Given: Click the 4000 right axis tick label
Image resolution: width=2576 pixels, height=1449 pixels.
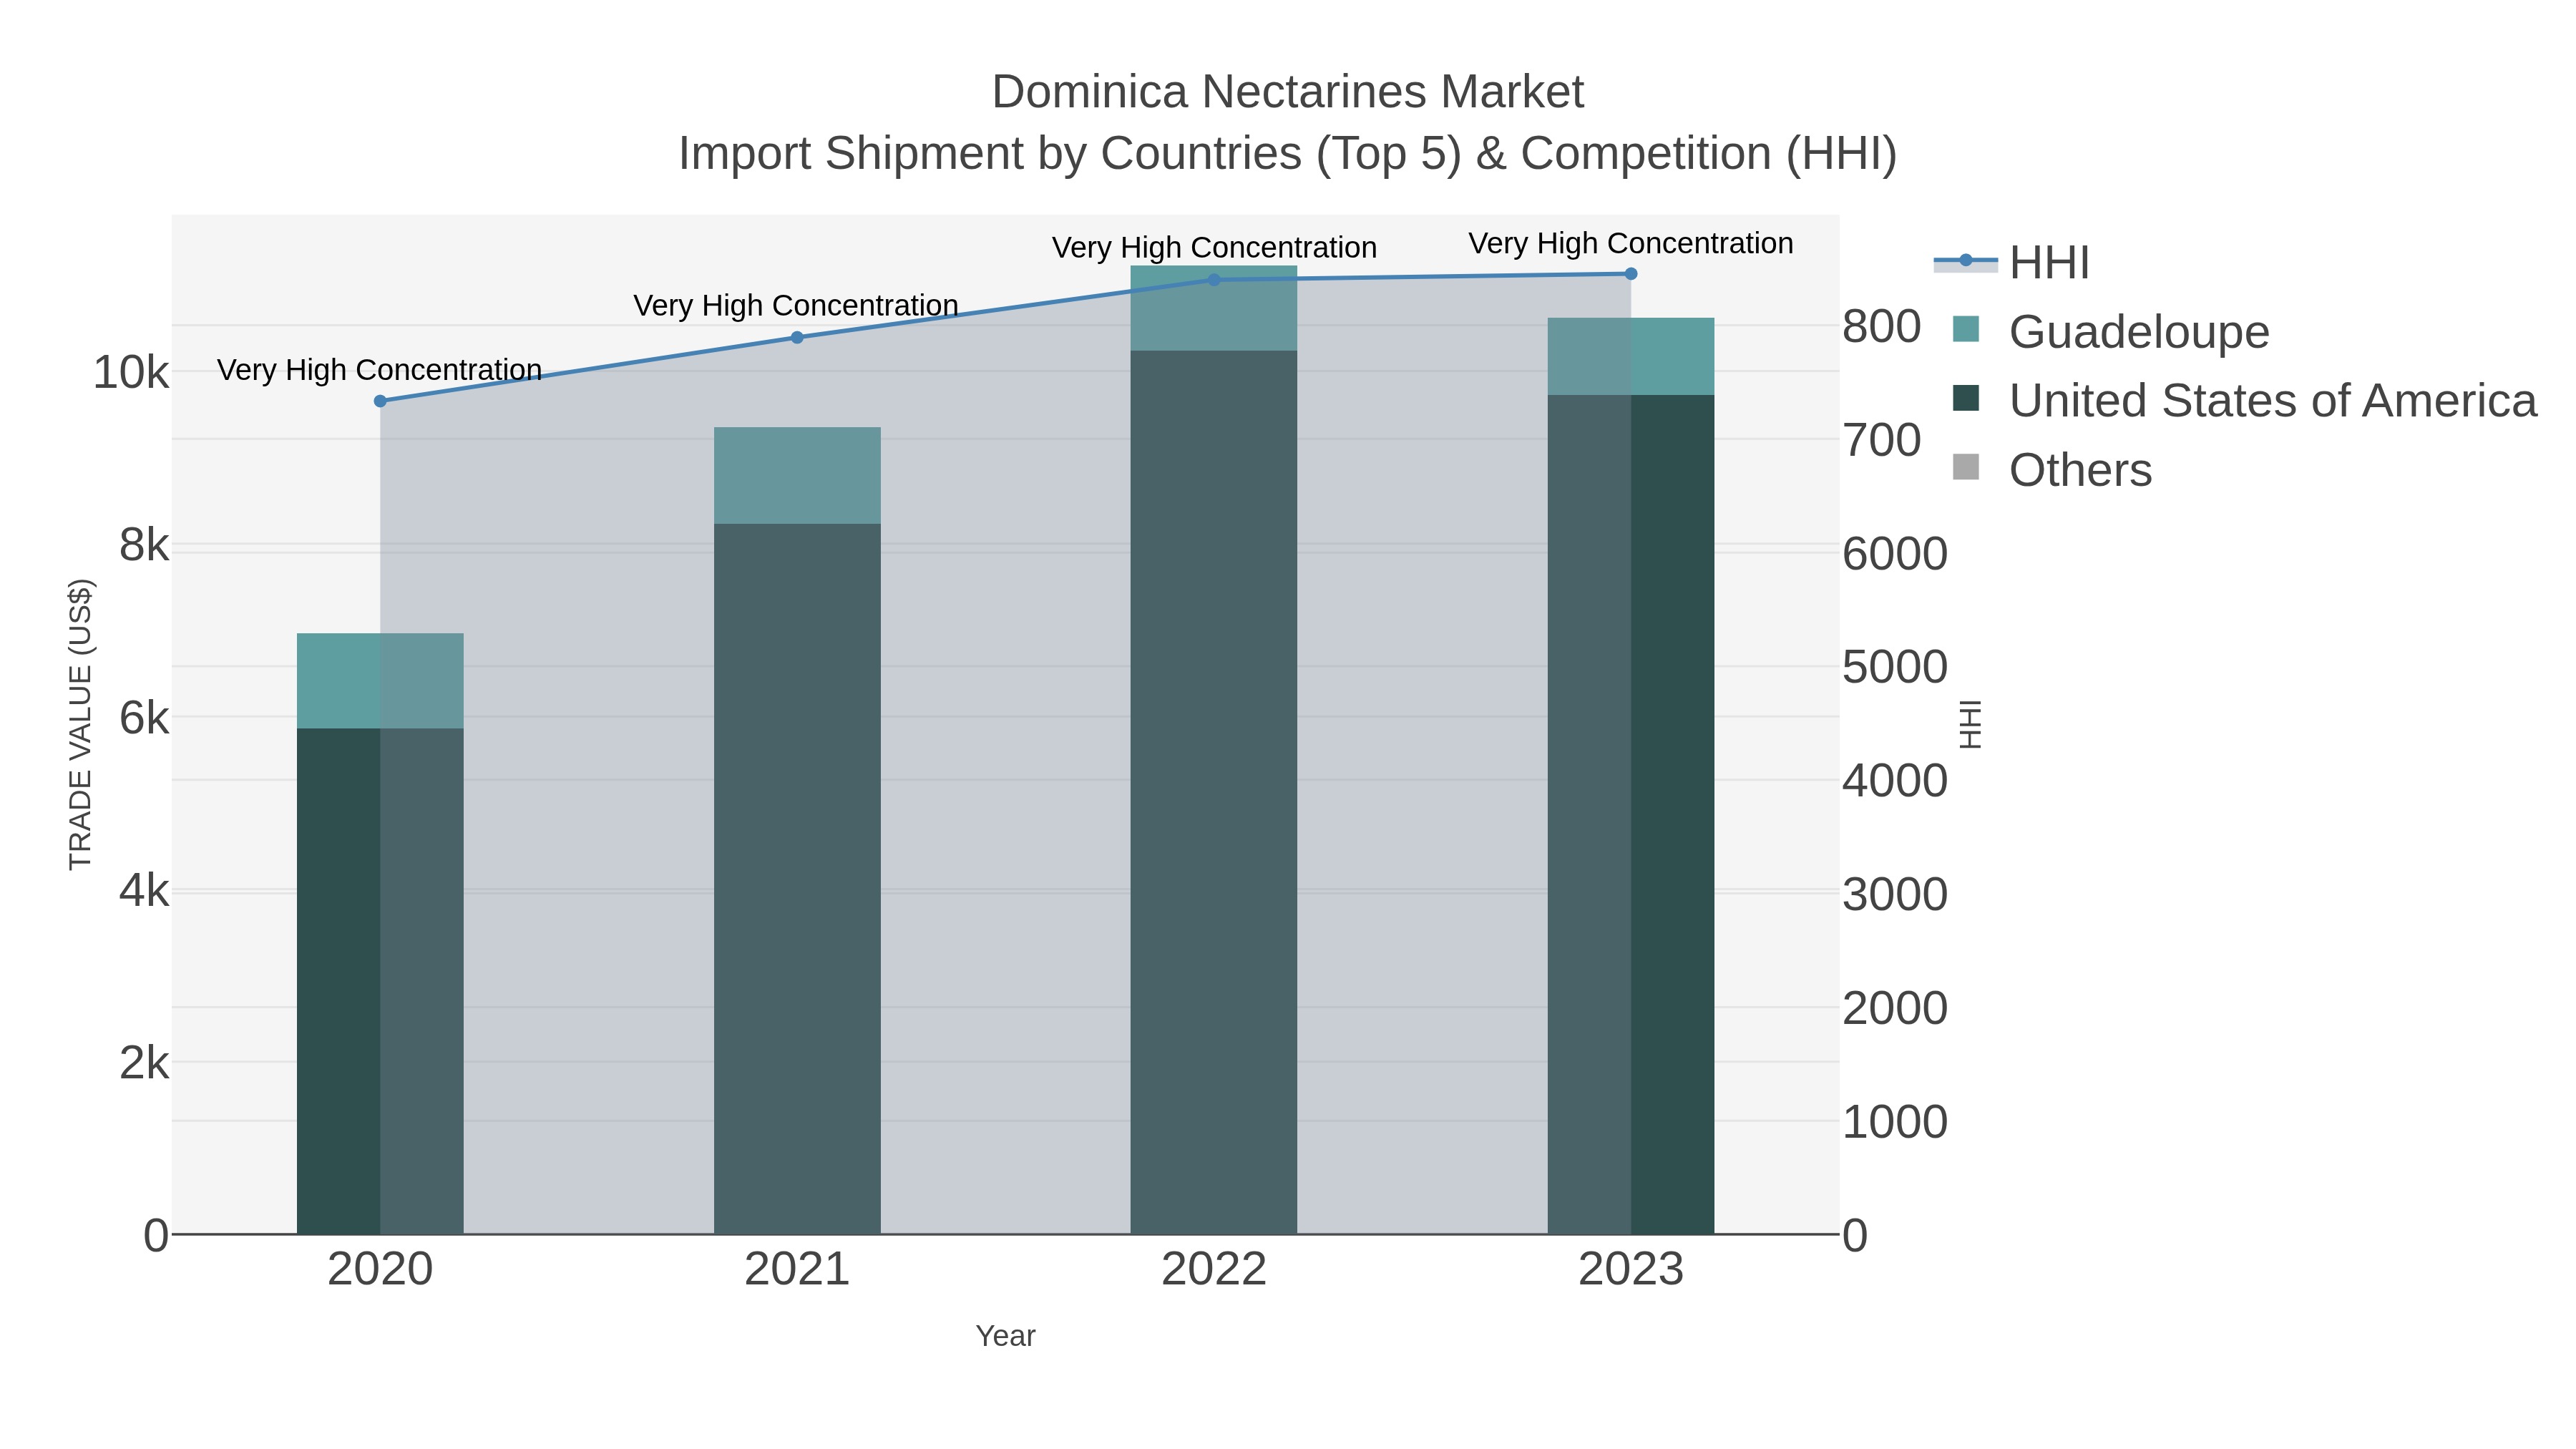Looking at the screenshot, I should 1895,781.
